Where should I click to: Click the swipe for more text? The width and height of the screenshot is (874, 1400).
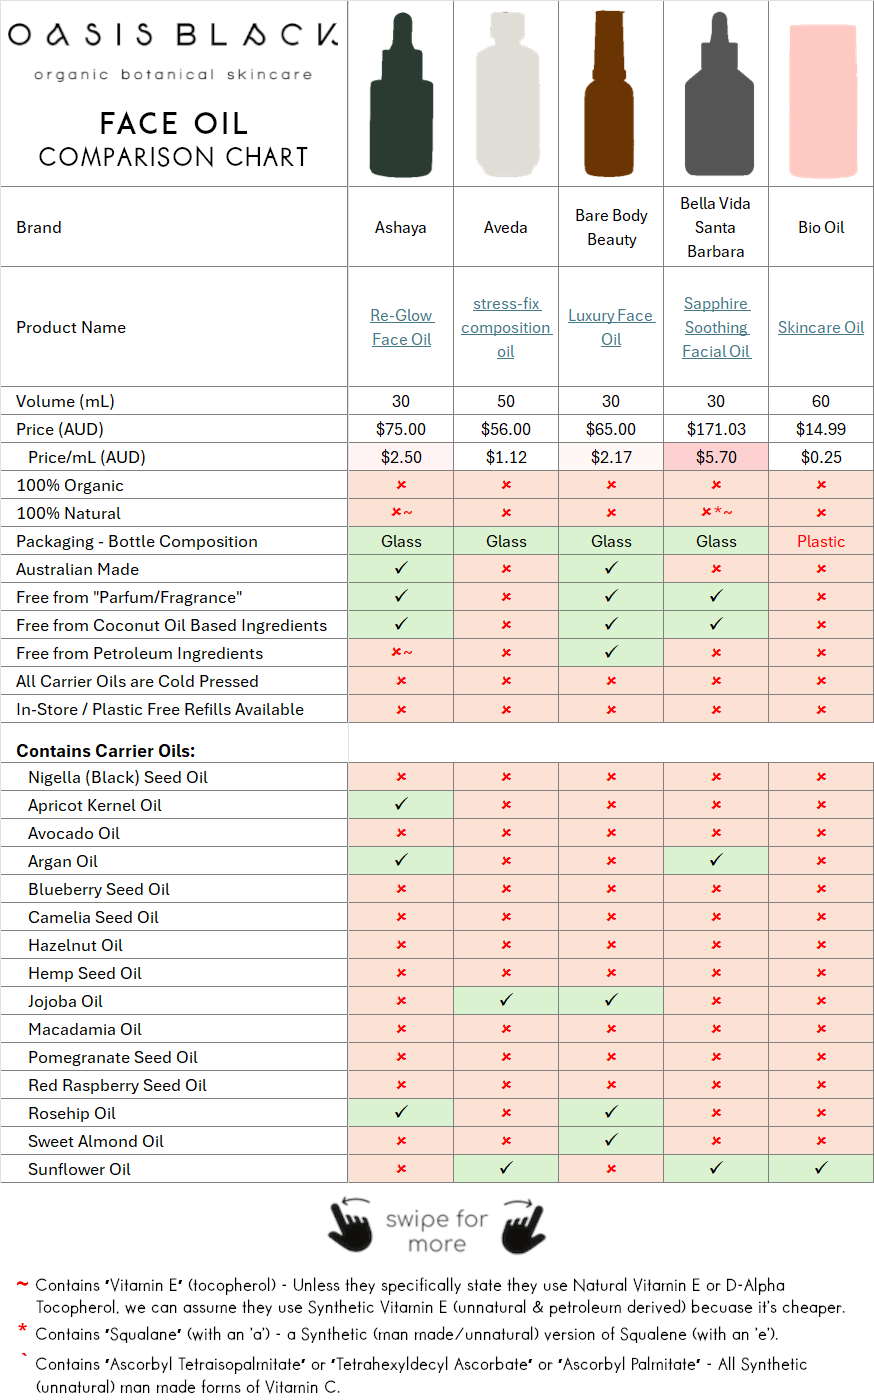coord(437,1231)
